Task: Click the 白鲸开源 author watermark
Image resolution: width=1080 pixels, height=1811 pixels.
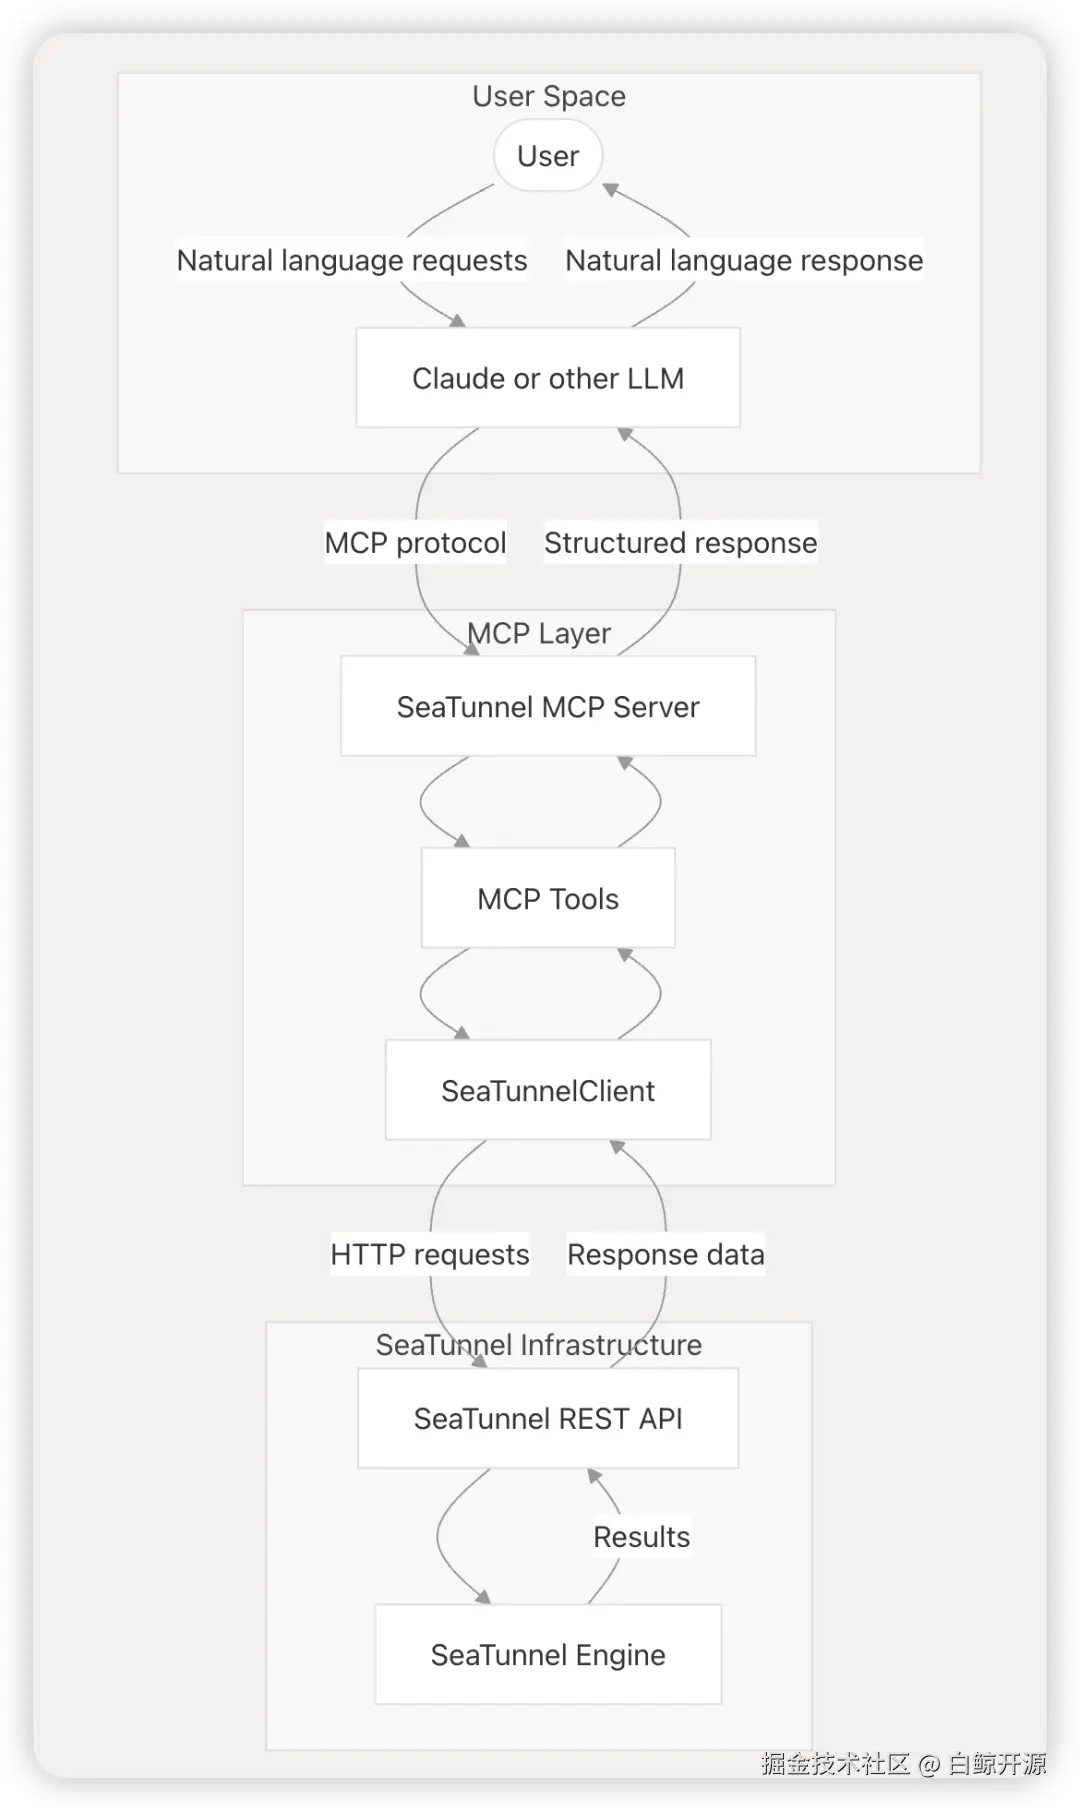Action: pyautogui.click(x=997, y=1763)
